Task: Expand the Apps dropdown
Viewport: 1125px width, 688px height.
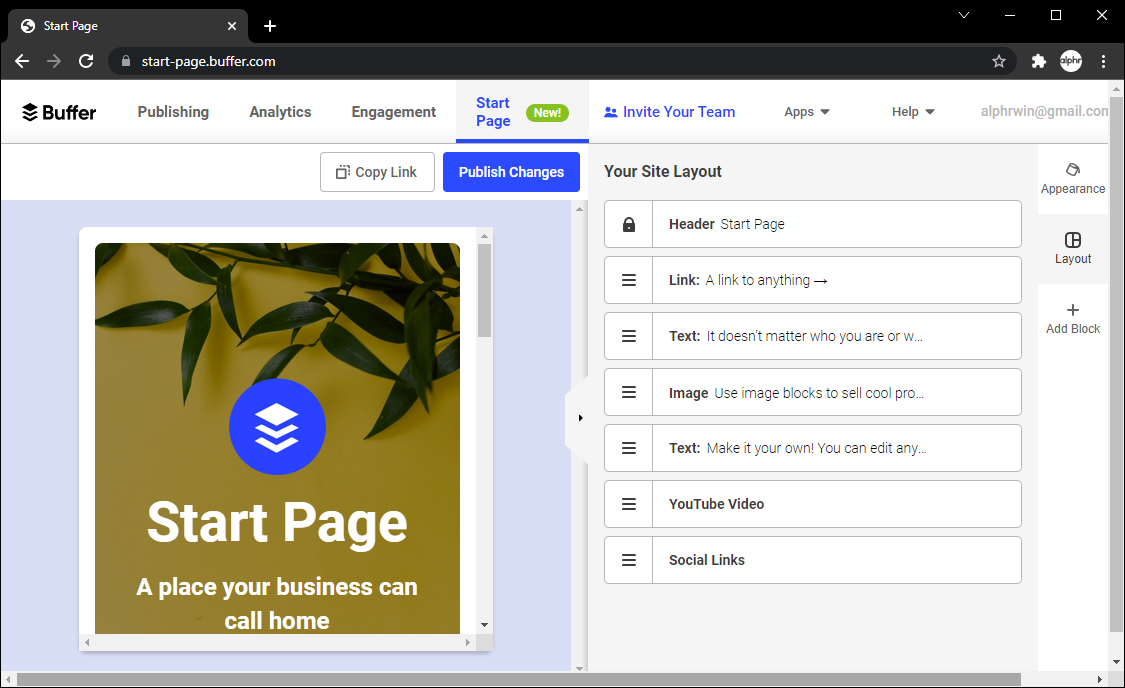Action: point(806,112)
